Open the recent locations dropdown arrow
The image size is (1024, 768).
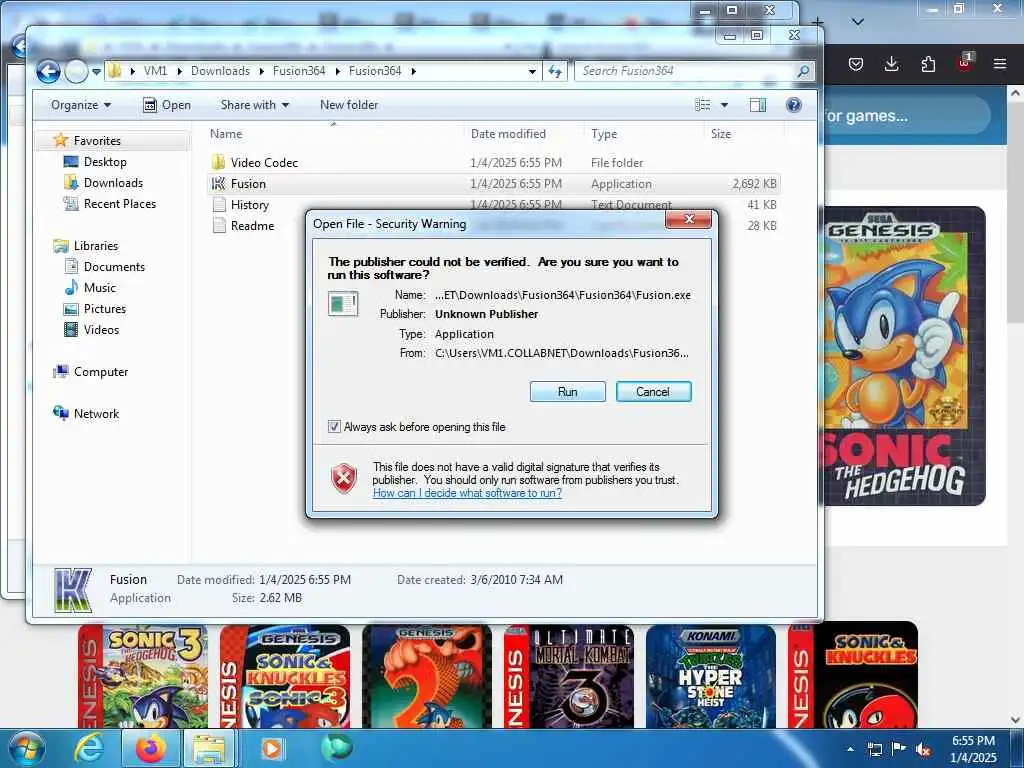coord(96,71)
